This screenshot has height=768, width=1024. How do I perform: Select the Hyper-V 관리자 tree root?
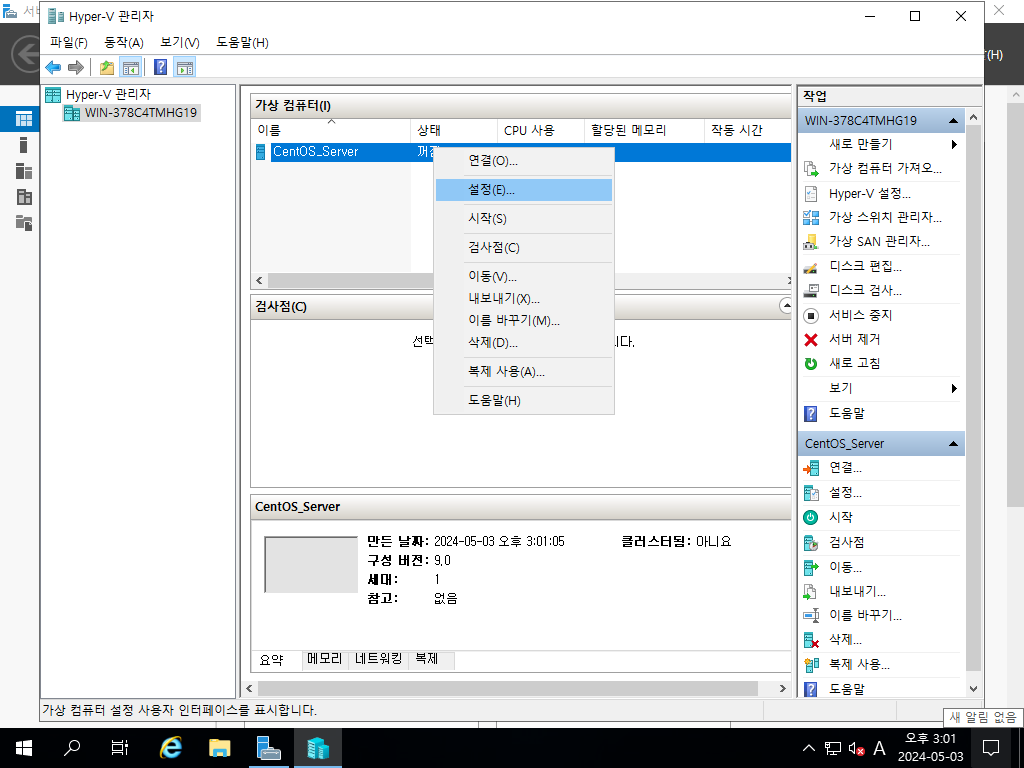pos(108,95)
